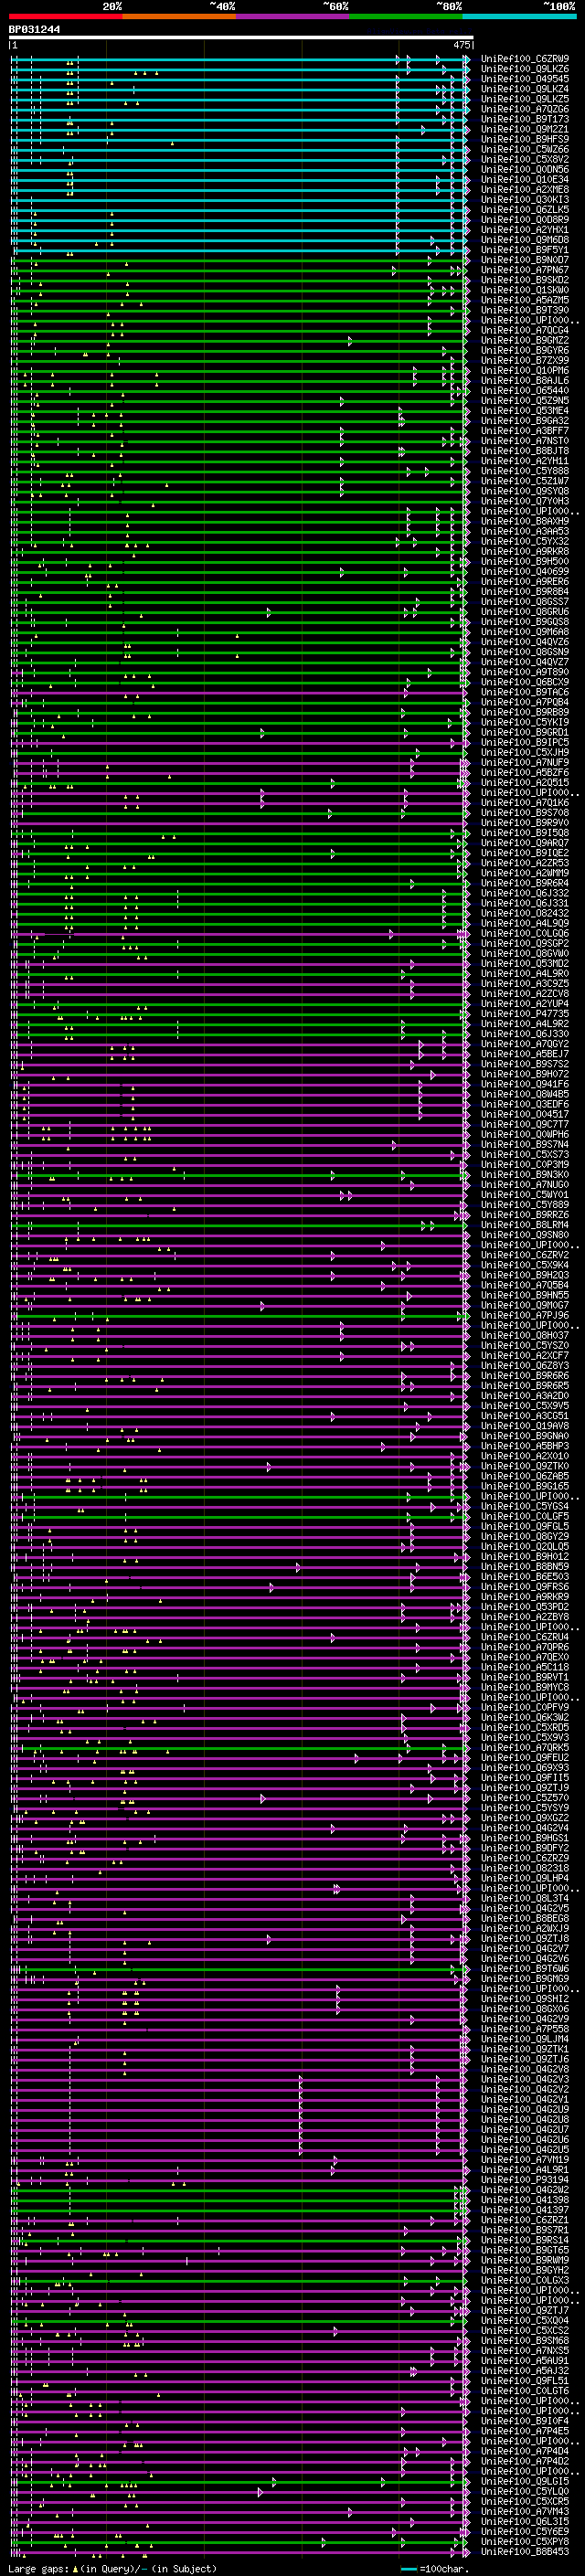This screenshot has width=585, height=2576.
Task: Select hit label UniRef100_A7VM43
Action: (525, 2511)
